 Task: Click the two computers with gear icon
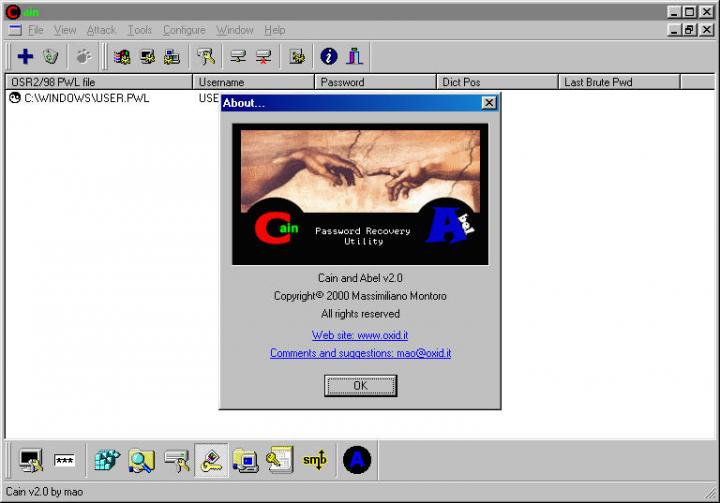point(172,57)
